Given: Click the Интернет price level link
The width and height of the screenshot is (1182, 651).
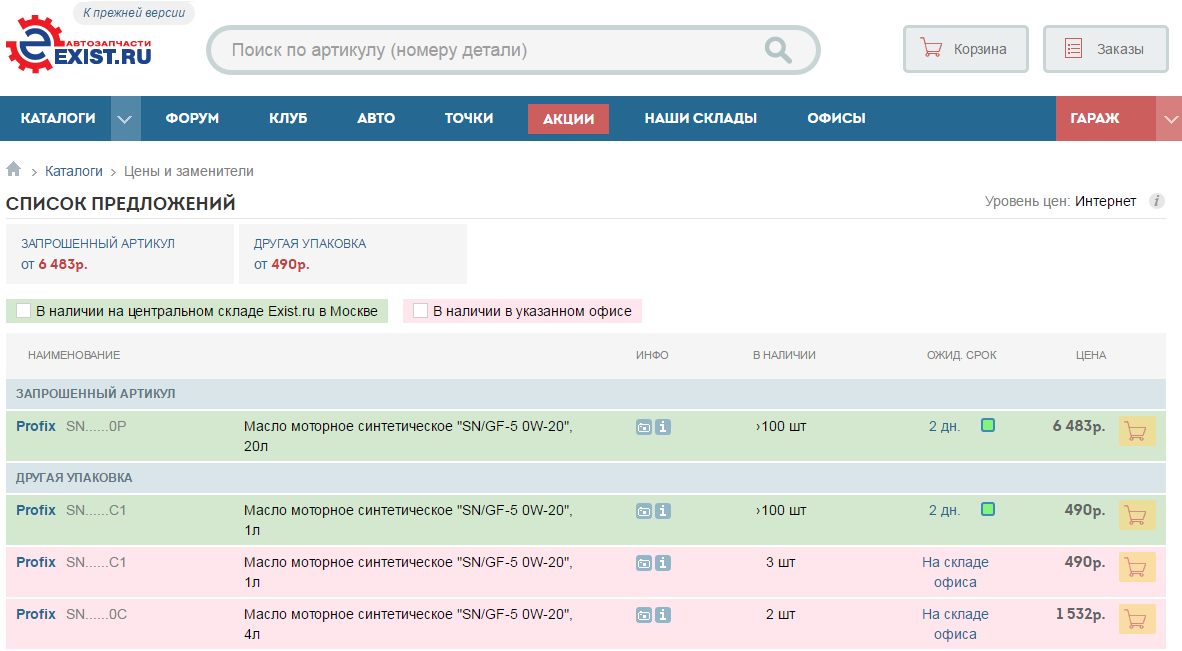Looking at the screenshot, I should 1105,201.
